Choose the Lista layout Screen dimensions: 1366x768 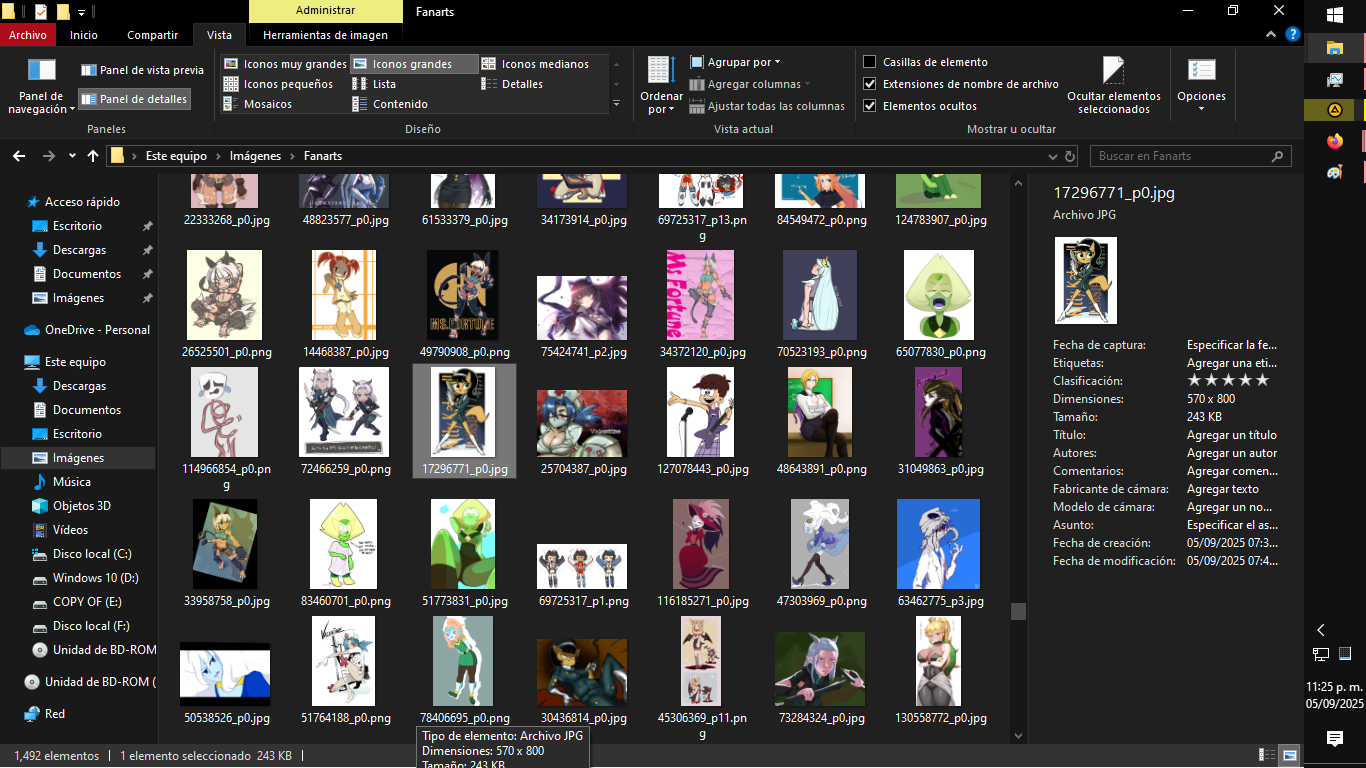pyautogui.click(x=375, y=84)
